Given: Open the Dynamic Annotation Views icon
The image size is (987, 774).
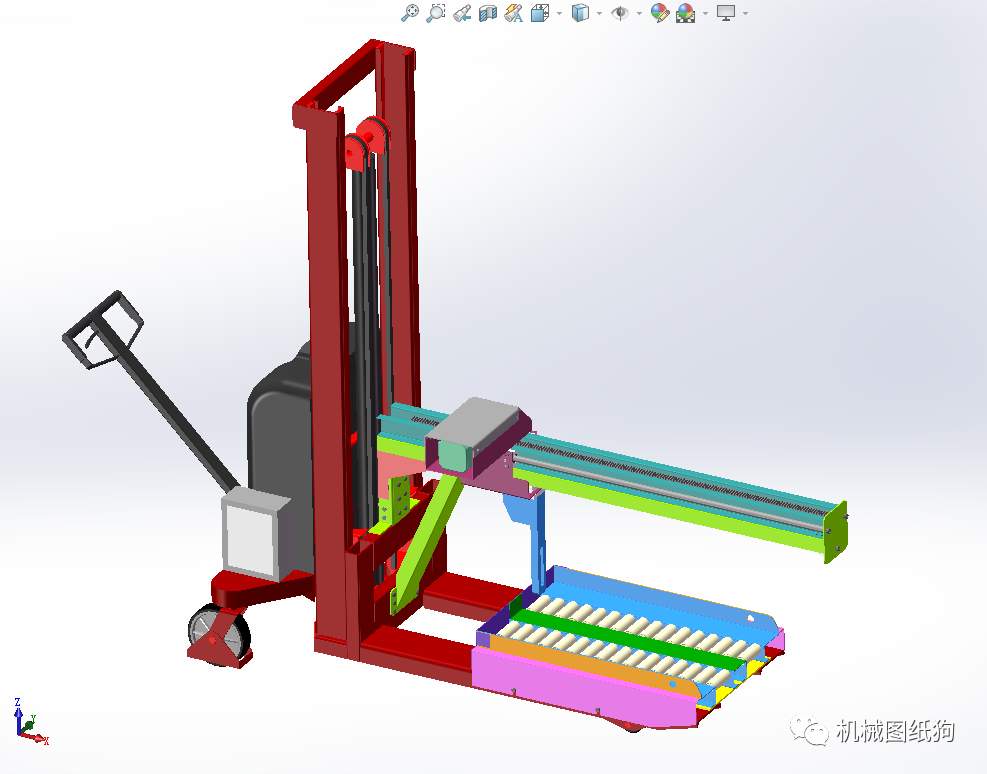Looking at the screenshot, I should pyautogui.click(x=514, y=13).
